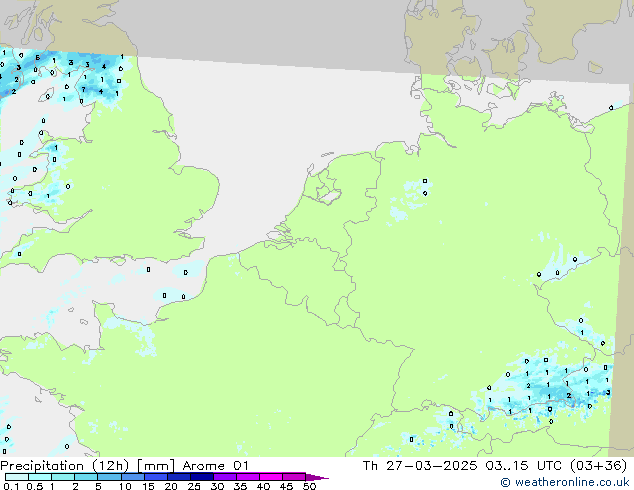The image size is (634, 490).
Task: Click the '0.1' legend scale label
Action: click(11, 486)
